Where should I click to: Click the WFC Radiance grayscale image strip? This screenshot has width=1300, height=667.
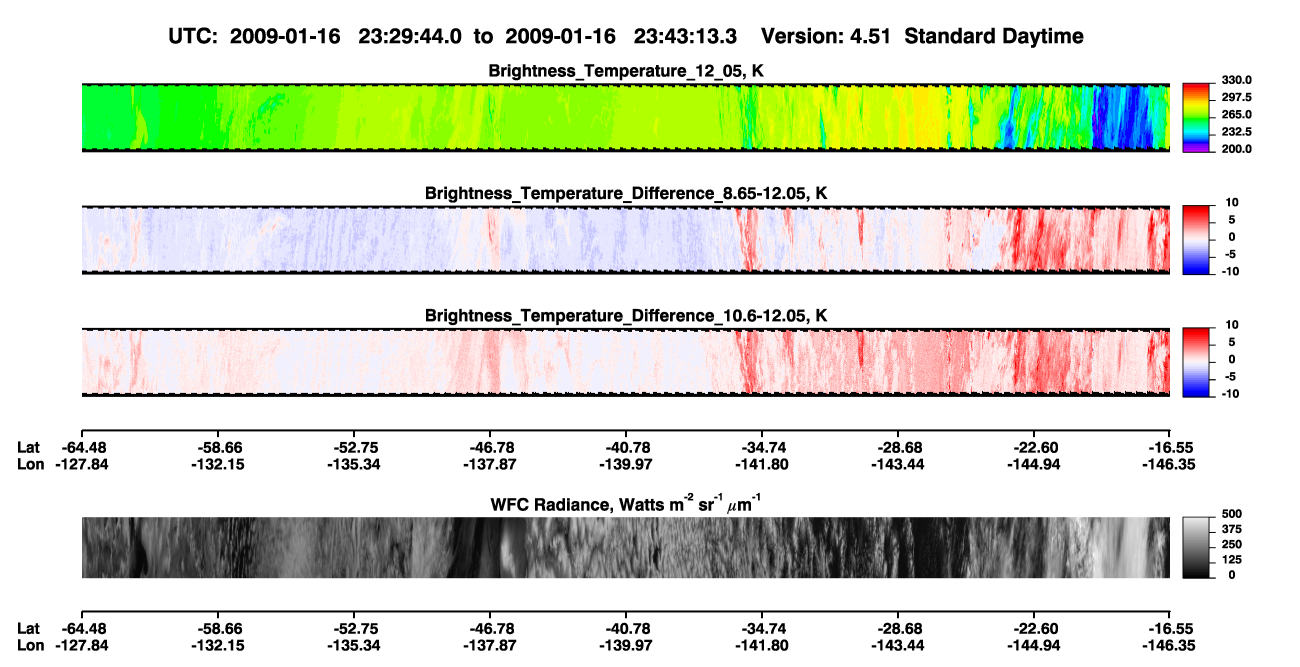pos(625,547)
